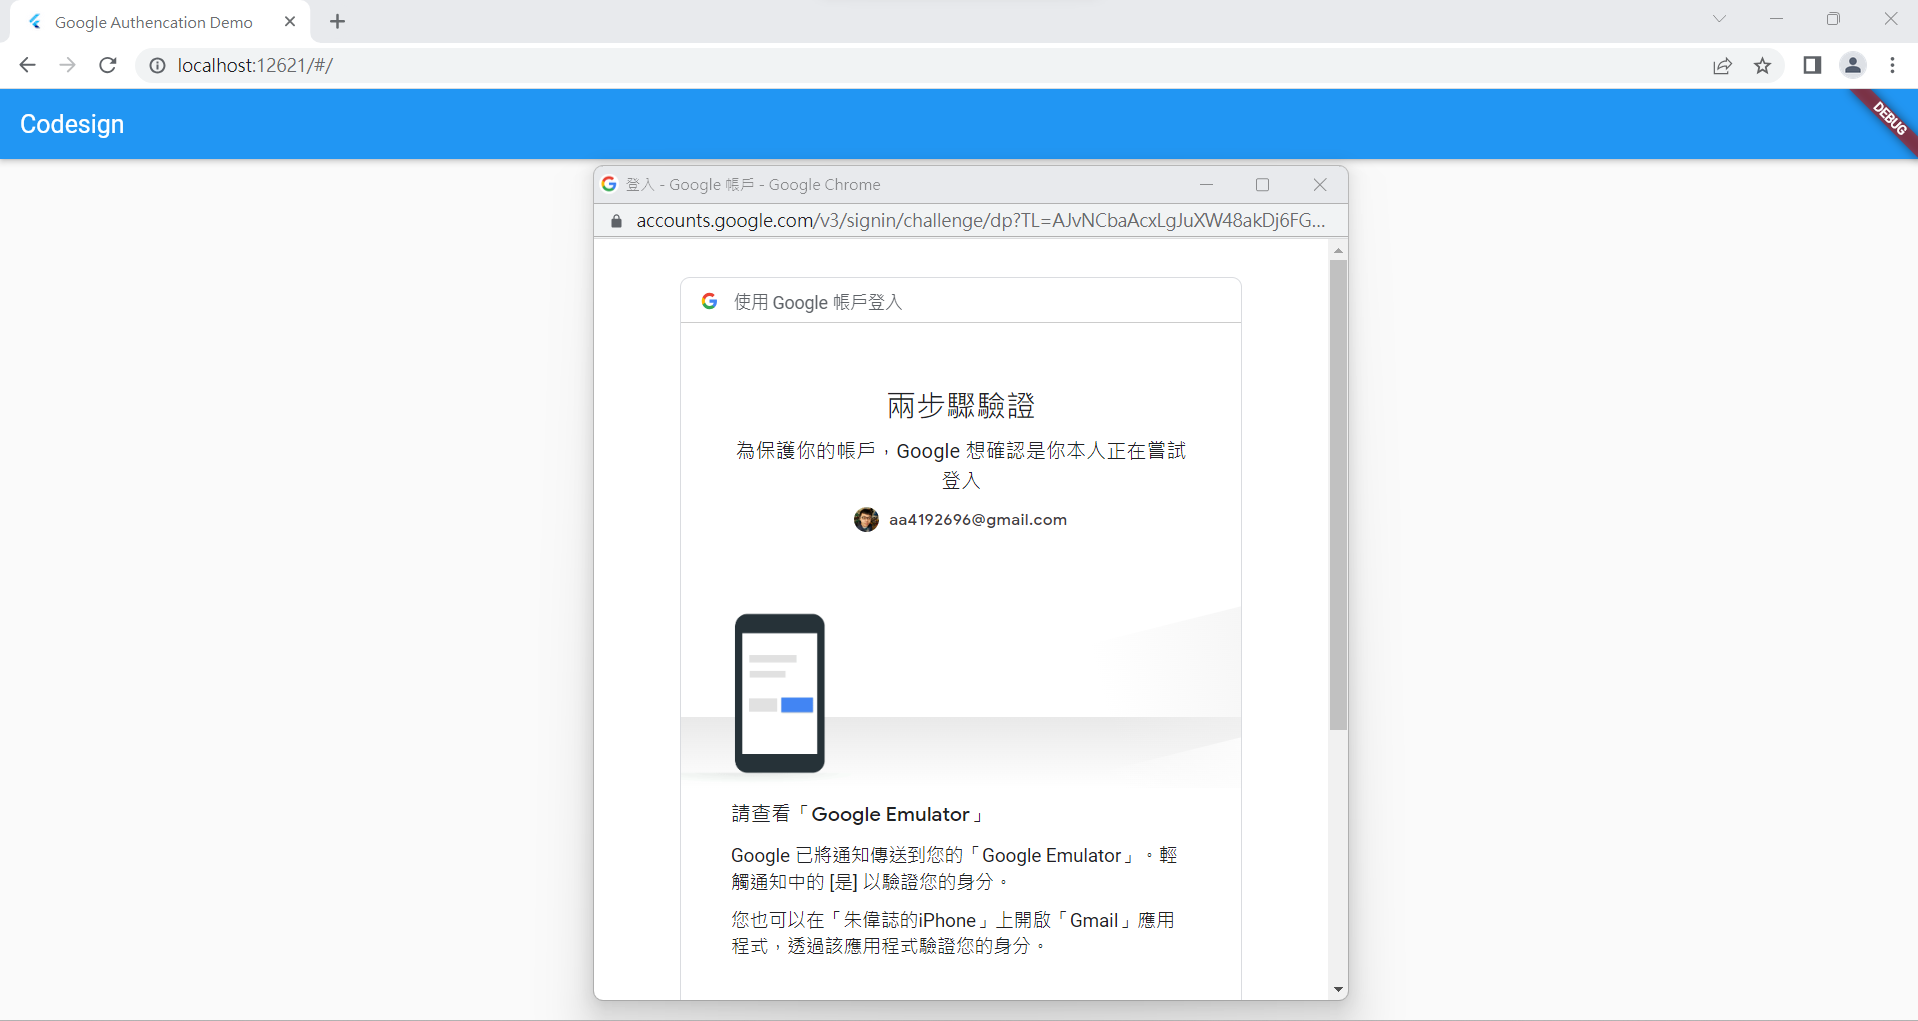Open Chrome's three-dot menu
The width and height of the screenshot is (1918, 1021).
(x=1892, y=65)
